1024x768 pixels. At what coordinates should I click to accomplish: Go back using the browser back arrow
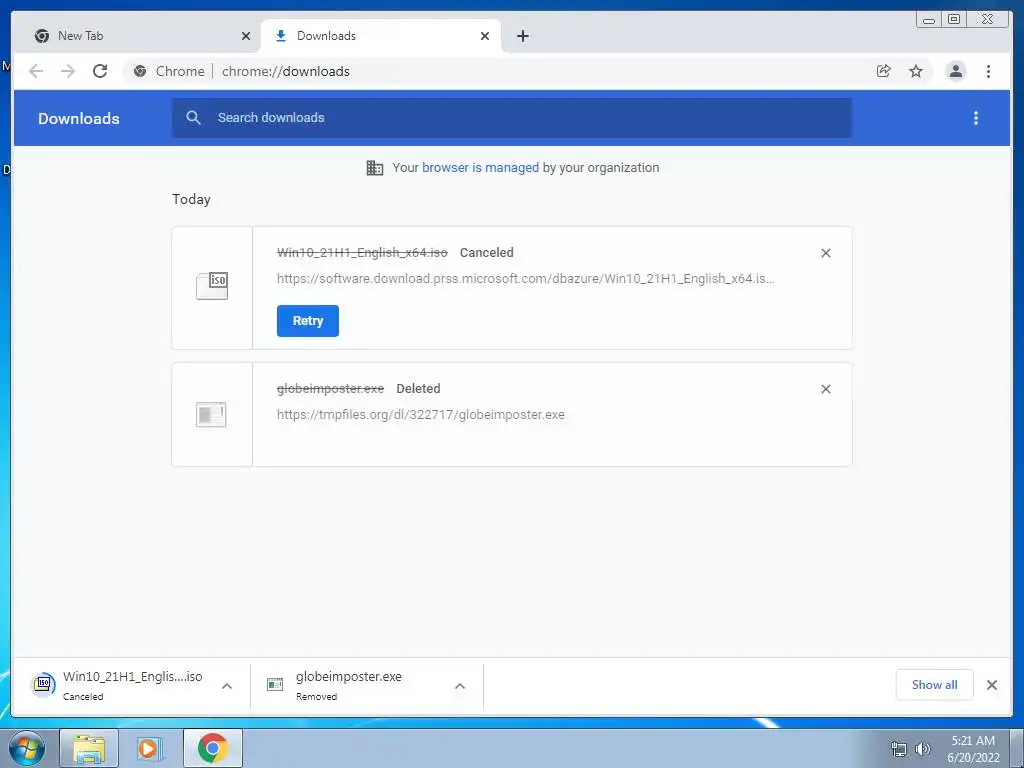(x=36, y=71)
